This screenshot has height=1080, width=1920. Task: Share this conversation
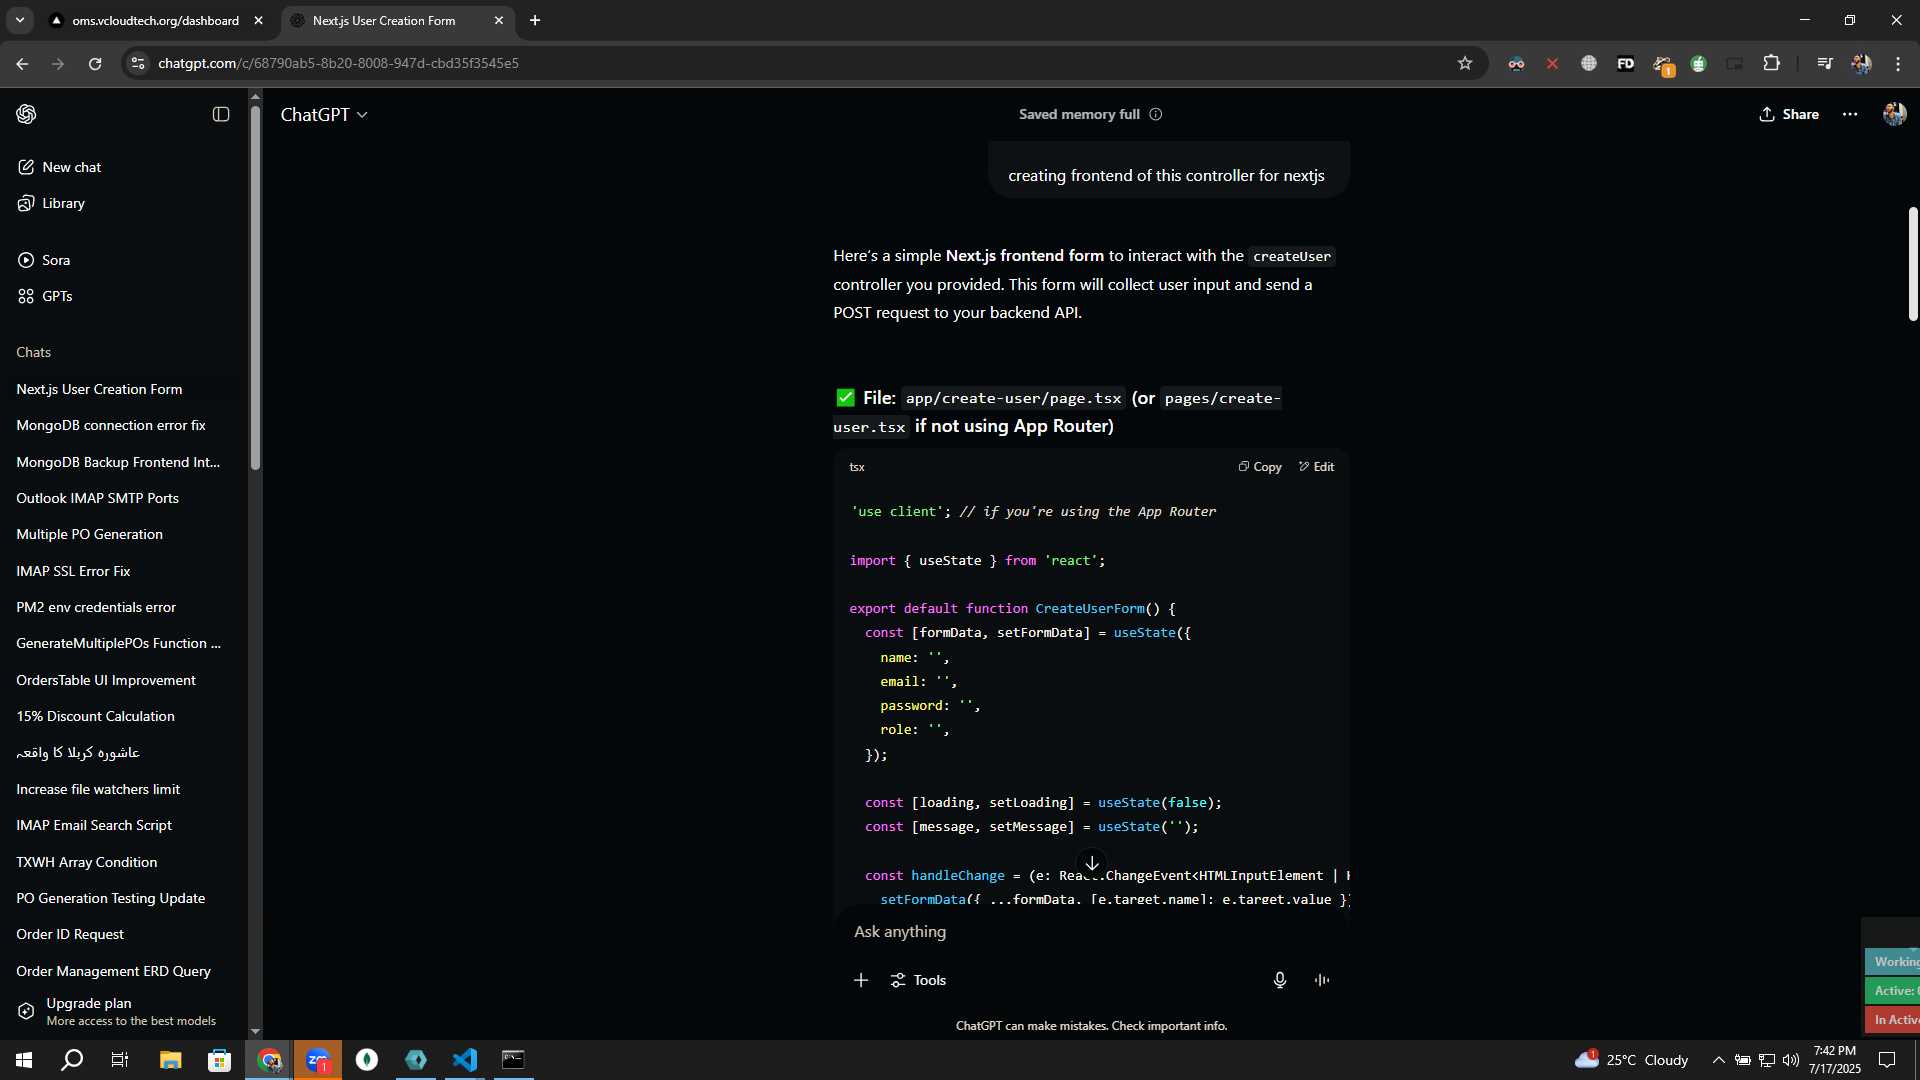1789,114
